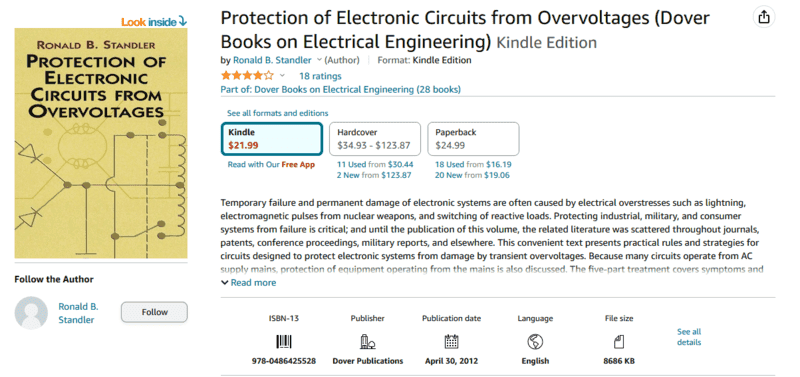Open the 18 ratings link
This screenshot has width=800, height=377.
pos(320,76)
